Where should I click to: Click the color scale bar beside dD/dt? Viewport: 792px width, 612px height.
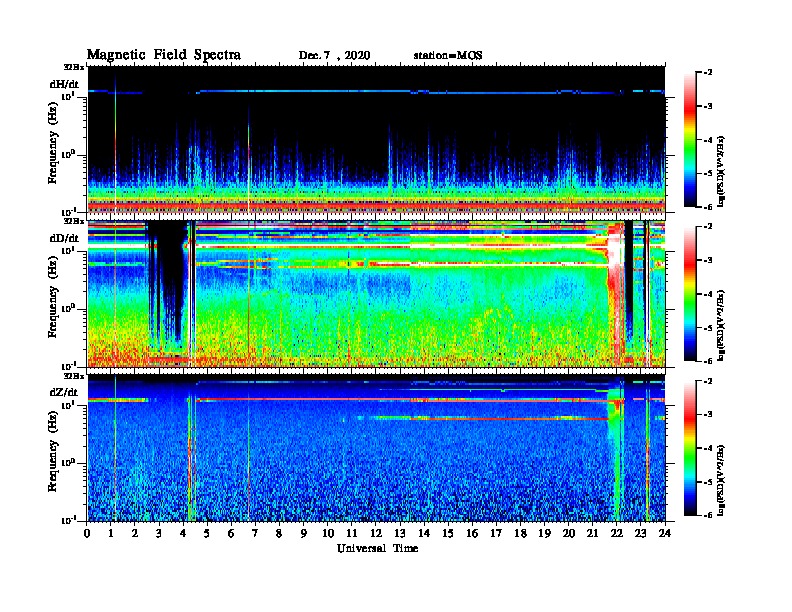pyautogui.click(x=690, y=294)
